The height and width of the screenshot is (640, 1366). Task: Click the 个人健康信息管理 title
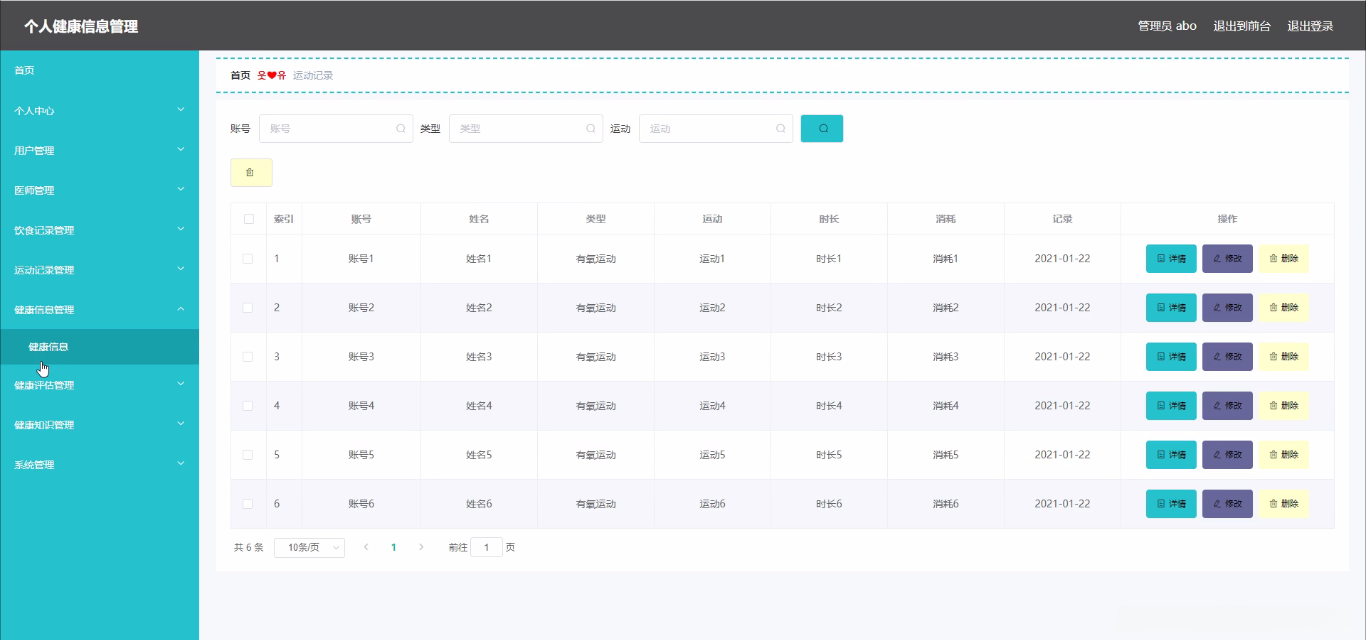coord(81,26)
